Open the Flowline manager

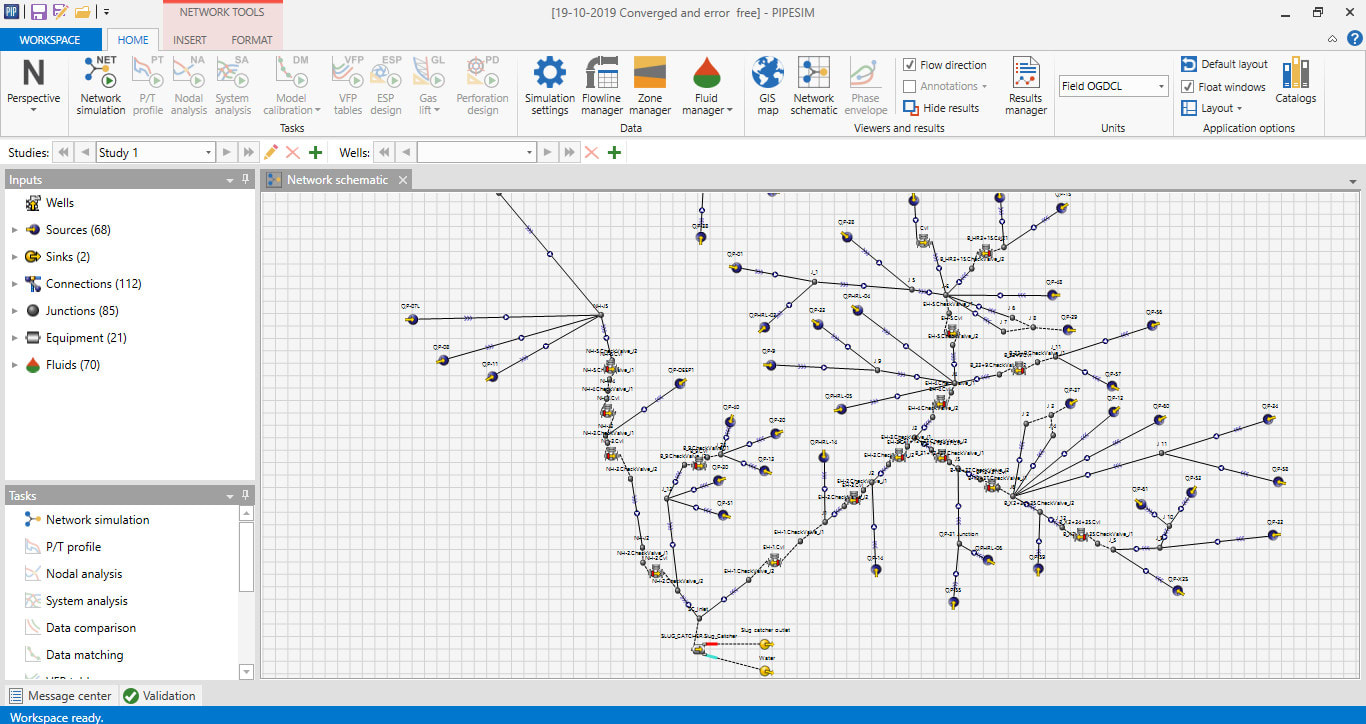602,86
